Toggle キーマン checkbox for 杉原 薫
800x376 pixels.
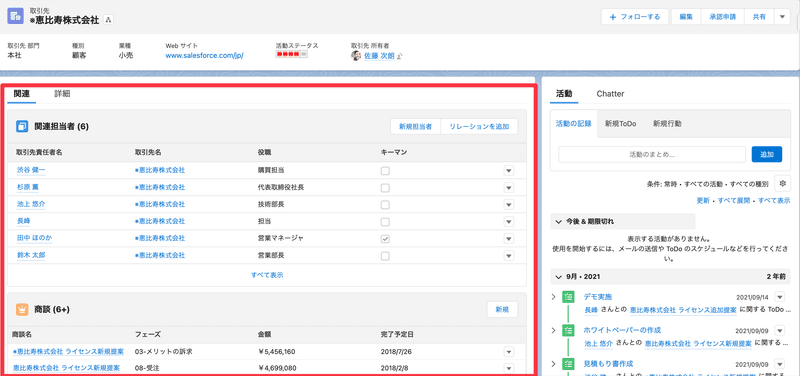point(385,188)
